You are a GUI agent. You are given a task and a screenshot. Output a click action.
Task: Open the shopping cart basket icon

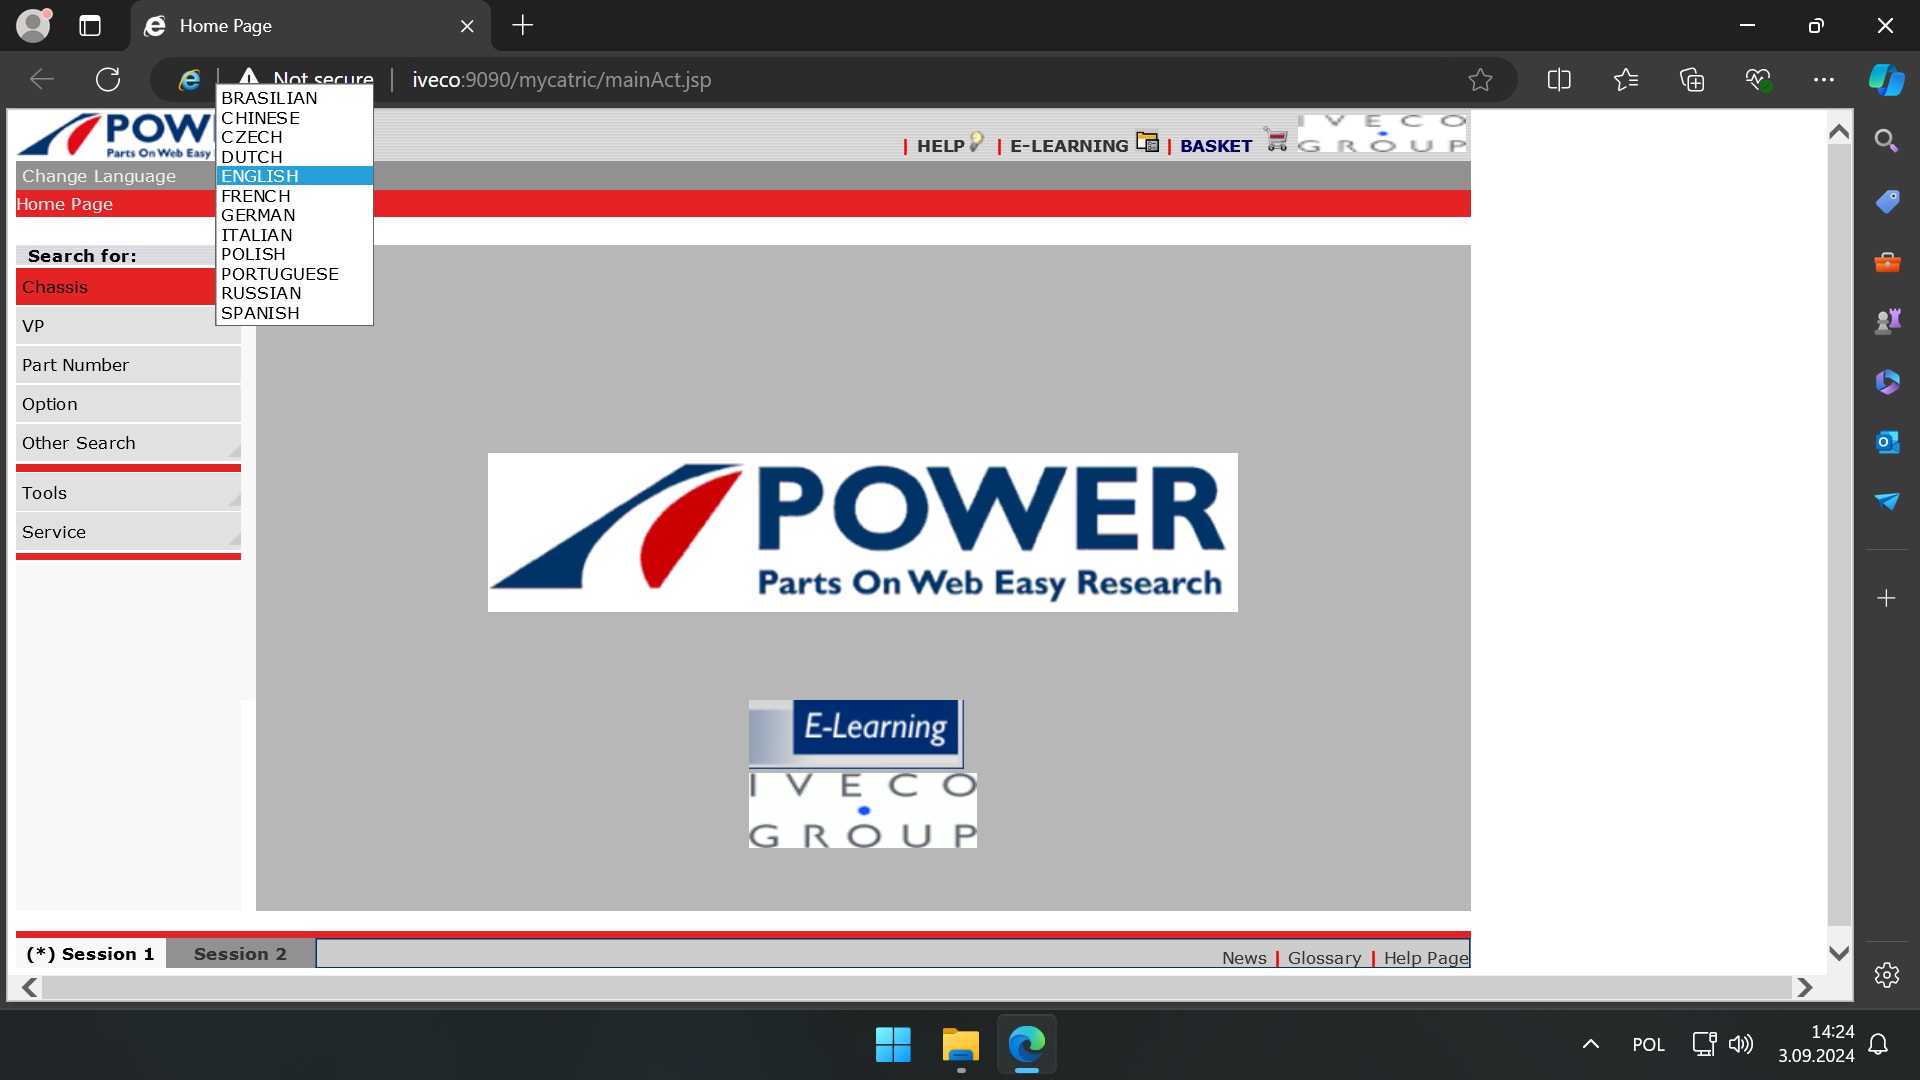(1276, 140)
